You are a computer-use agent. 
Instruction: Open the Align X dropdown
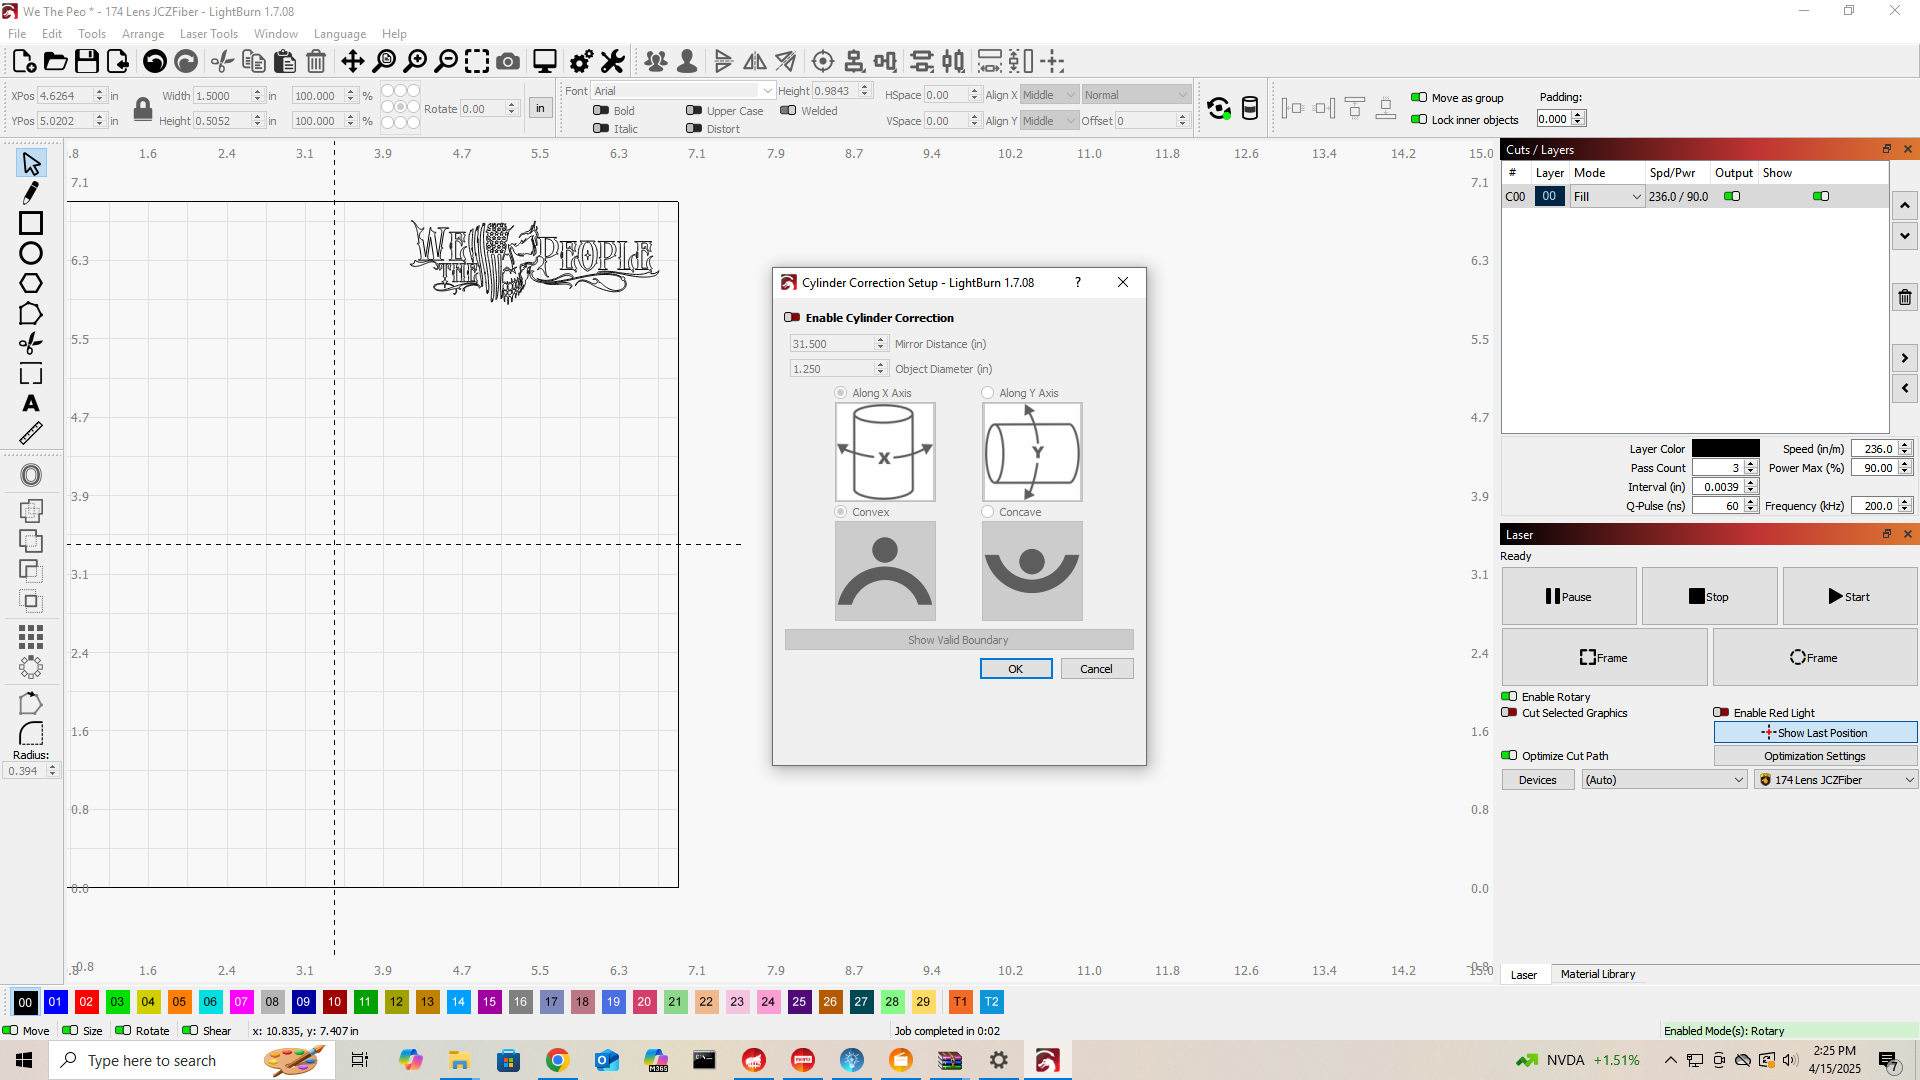point(1049,95)
